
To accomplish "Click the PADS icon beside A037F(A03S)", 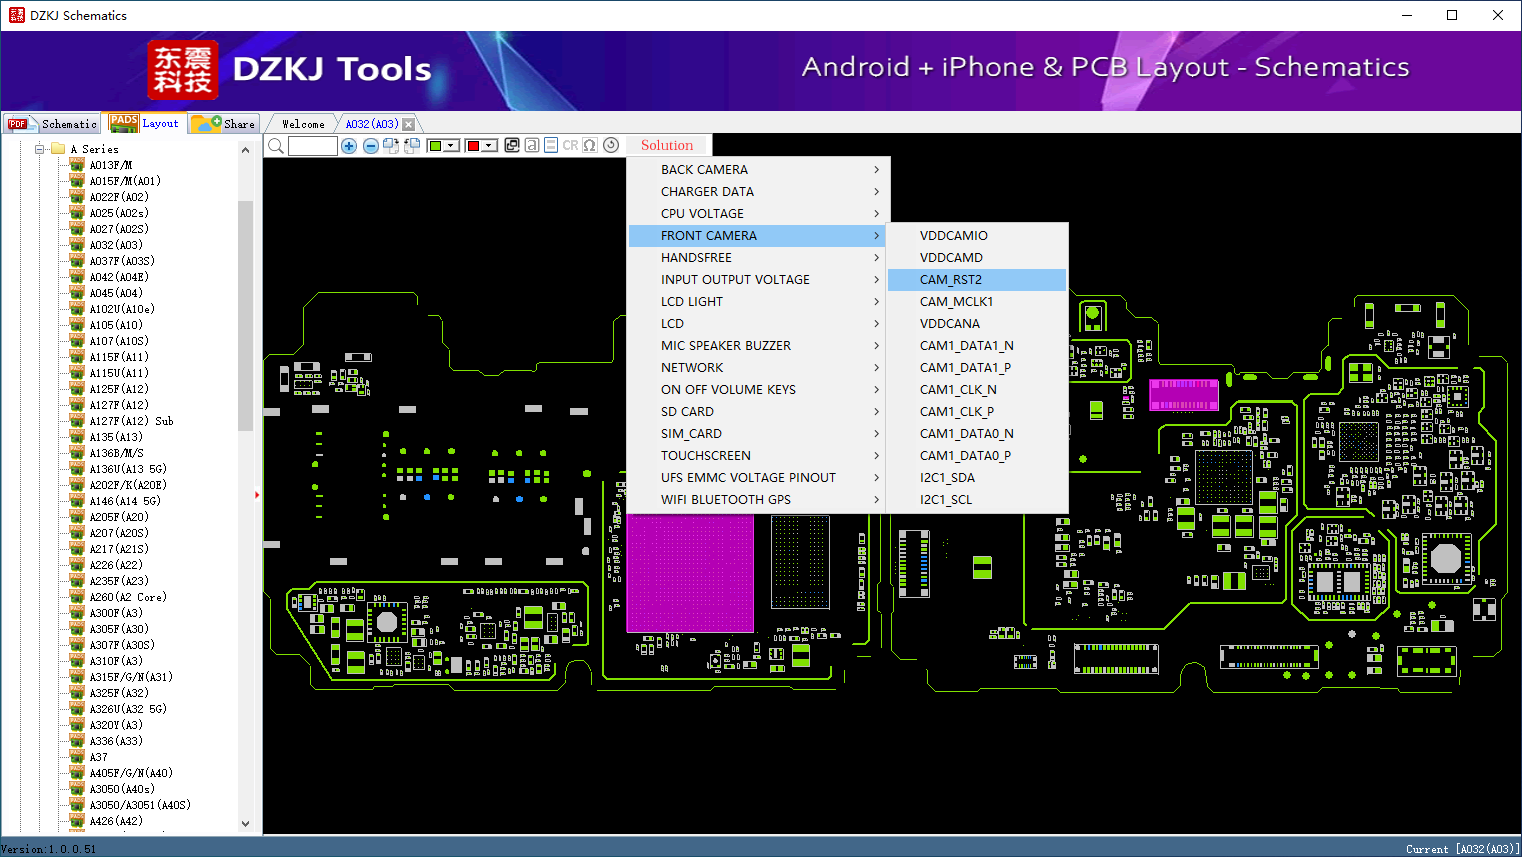I will pyautogui.click(x=77, y=261).
